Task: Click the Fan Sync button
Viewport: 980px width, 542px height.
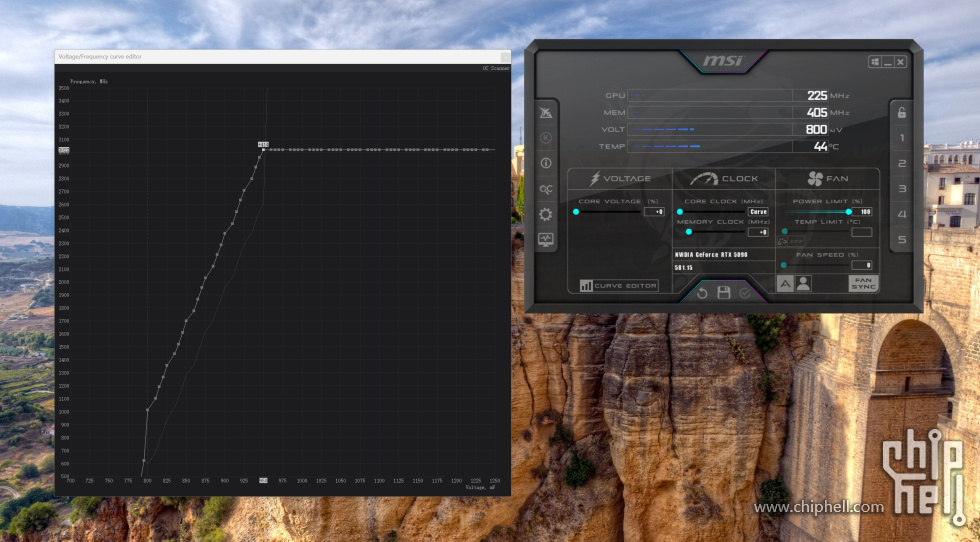Action: (863, 284)
